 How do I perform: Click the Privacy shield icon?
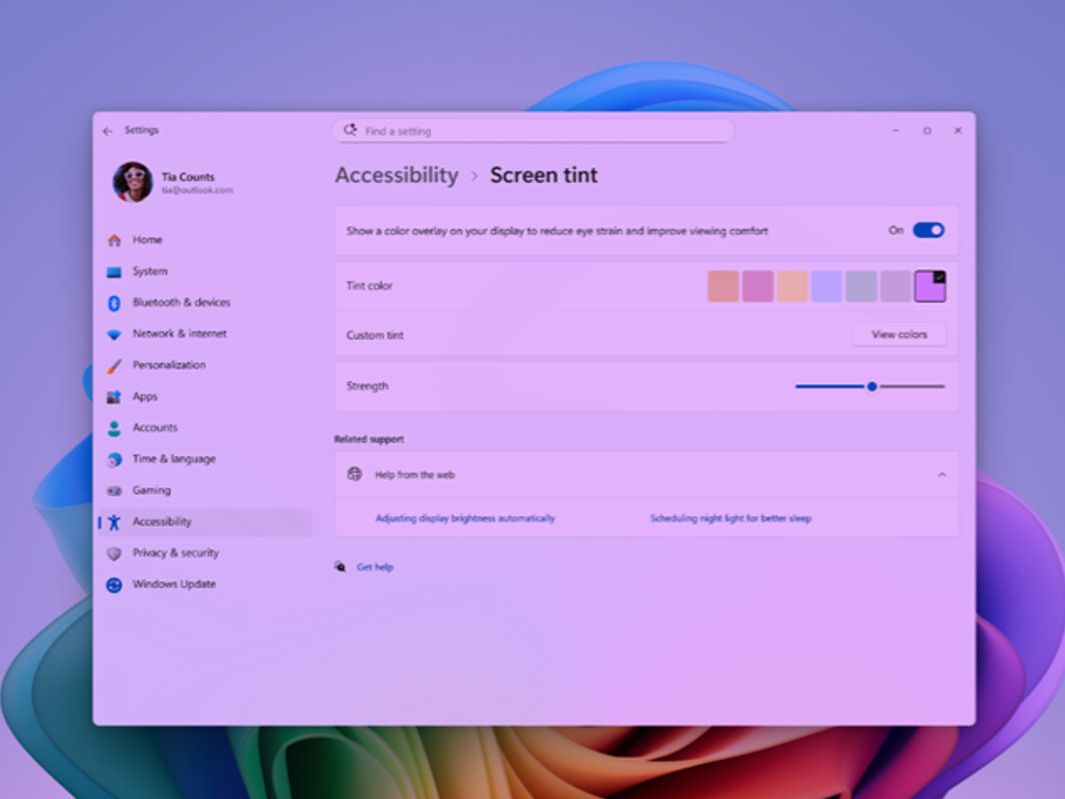(x=114, y=553)
